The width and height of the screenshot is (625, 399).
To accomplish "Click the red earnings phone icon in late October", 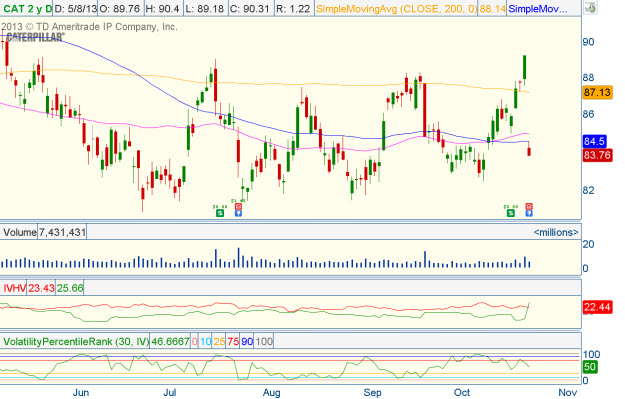I will pos(529,206).
